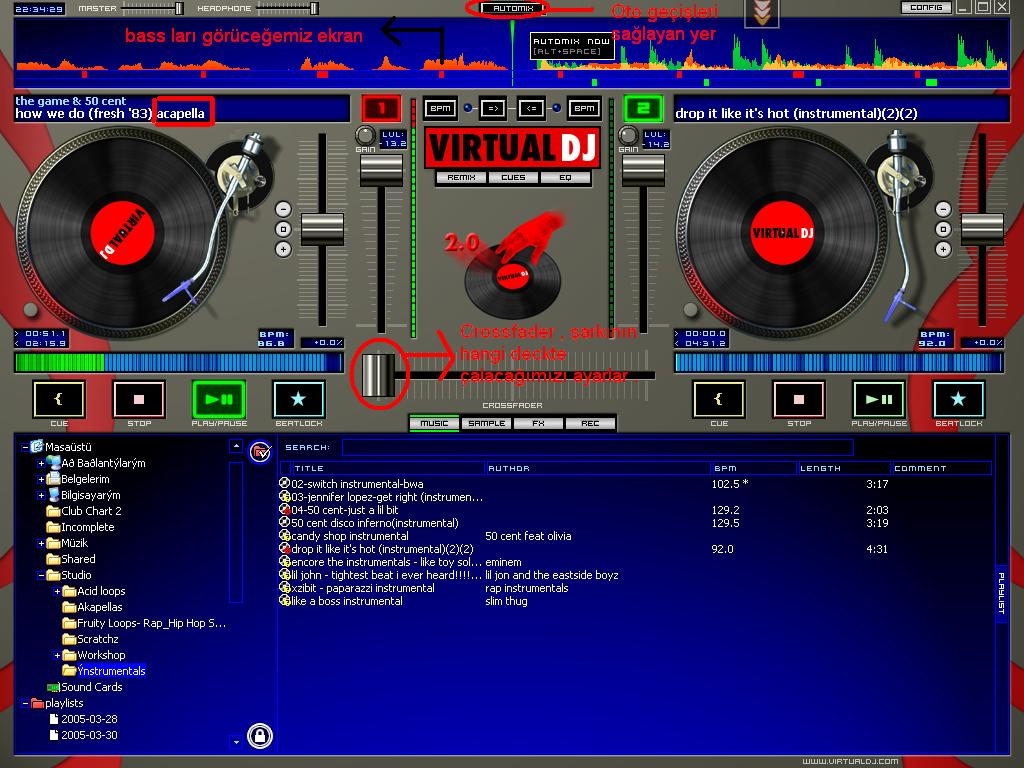Collapse the Masaüstü tree node
Viewport: 1024px width, 768px height.
click(x=25, y=447)
